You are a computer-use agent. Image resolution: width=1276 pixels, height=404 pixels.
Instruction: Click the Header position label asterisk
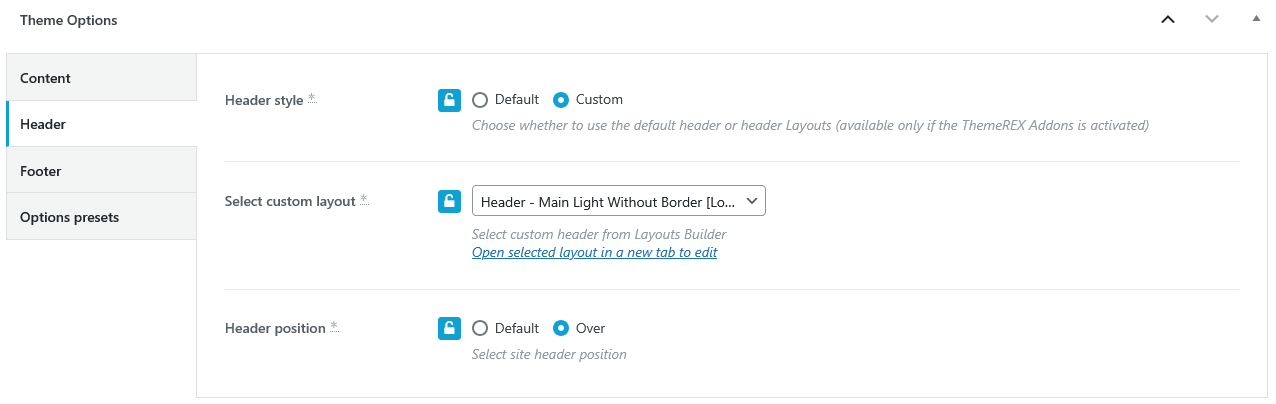pos(334,326)
